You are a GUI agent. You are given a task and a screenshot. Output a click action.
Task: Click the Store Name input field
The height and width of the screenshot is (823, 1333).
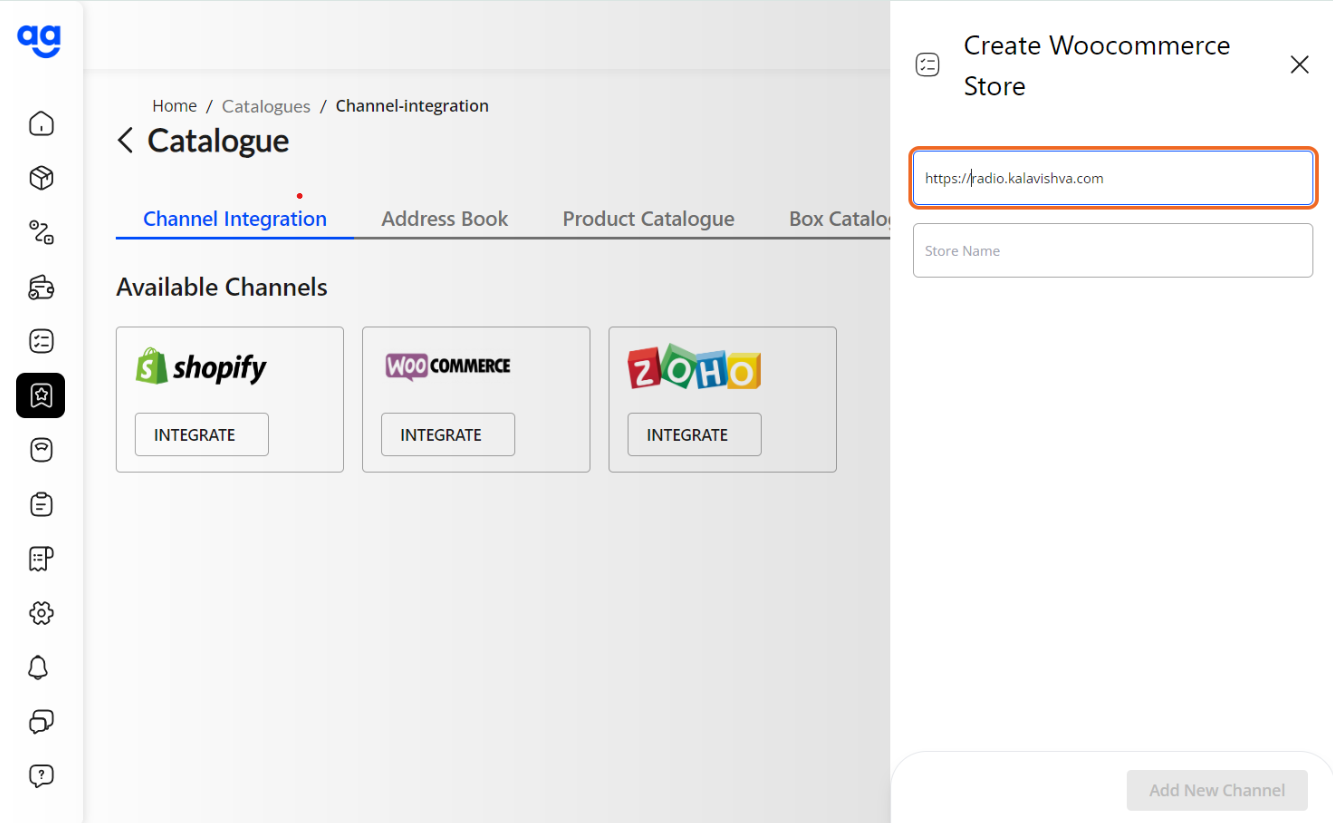(1113, 250)
